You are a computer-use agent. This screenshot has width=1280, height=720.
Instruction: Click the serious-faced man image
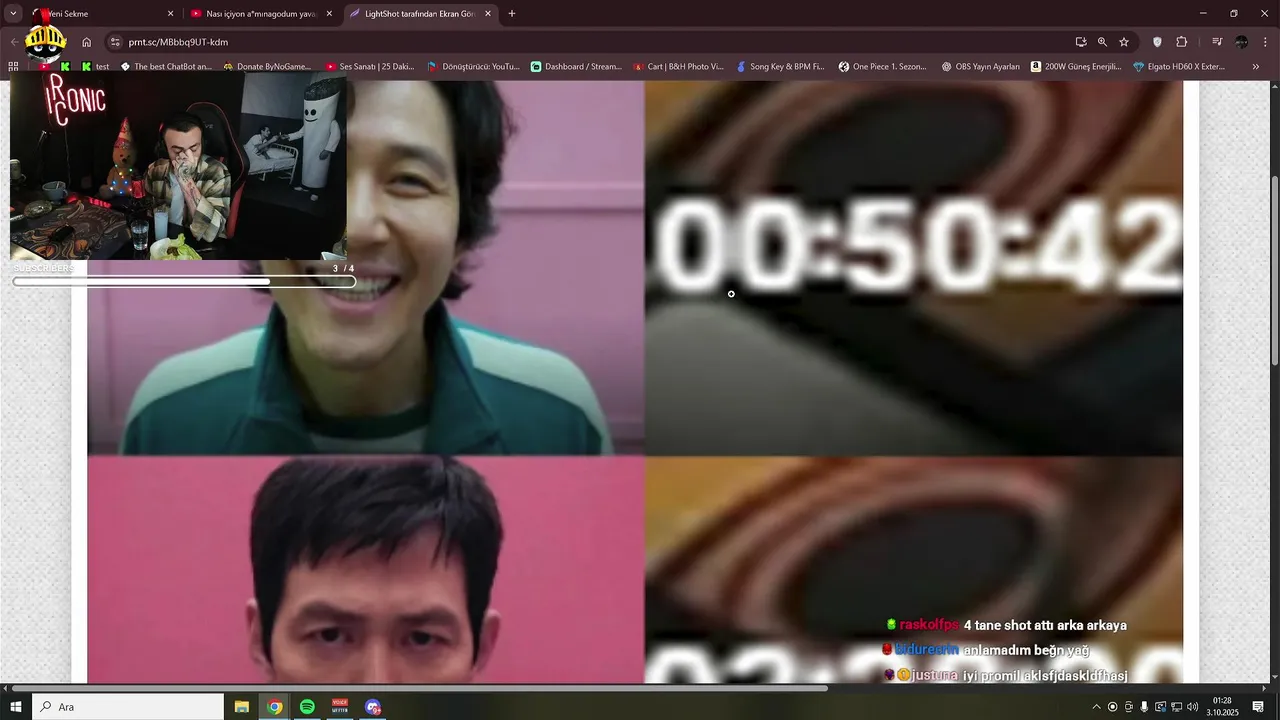point(366,570)
